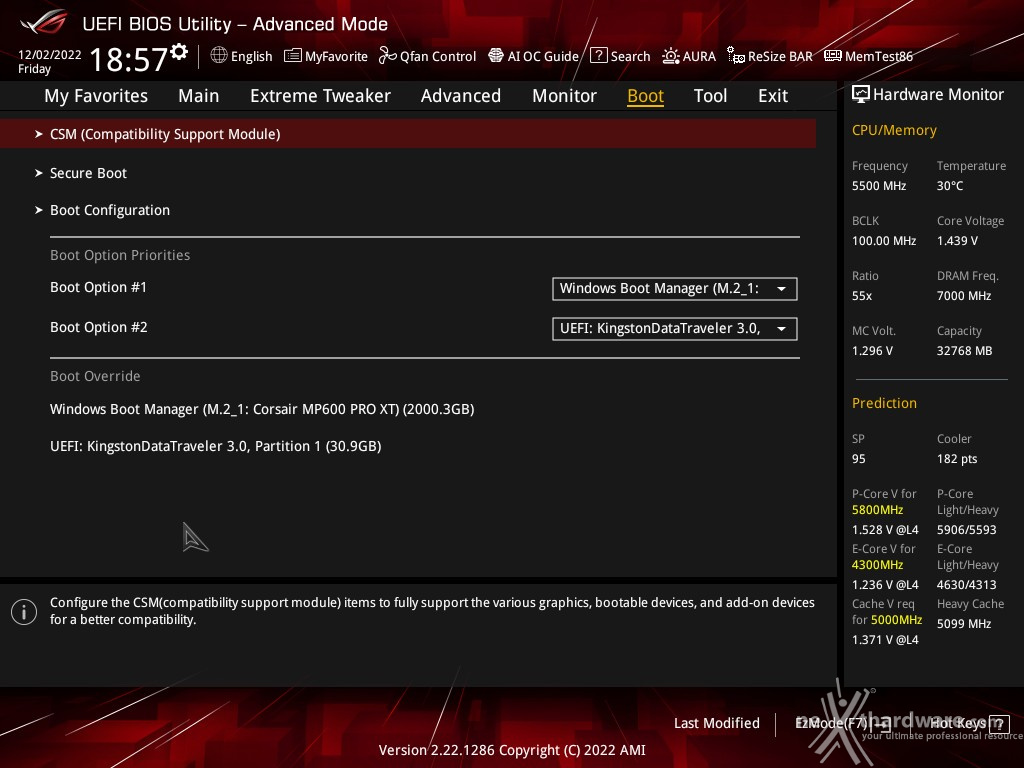Click the Boot Override heading
The image size is (1024, 768).
point(95,376)
